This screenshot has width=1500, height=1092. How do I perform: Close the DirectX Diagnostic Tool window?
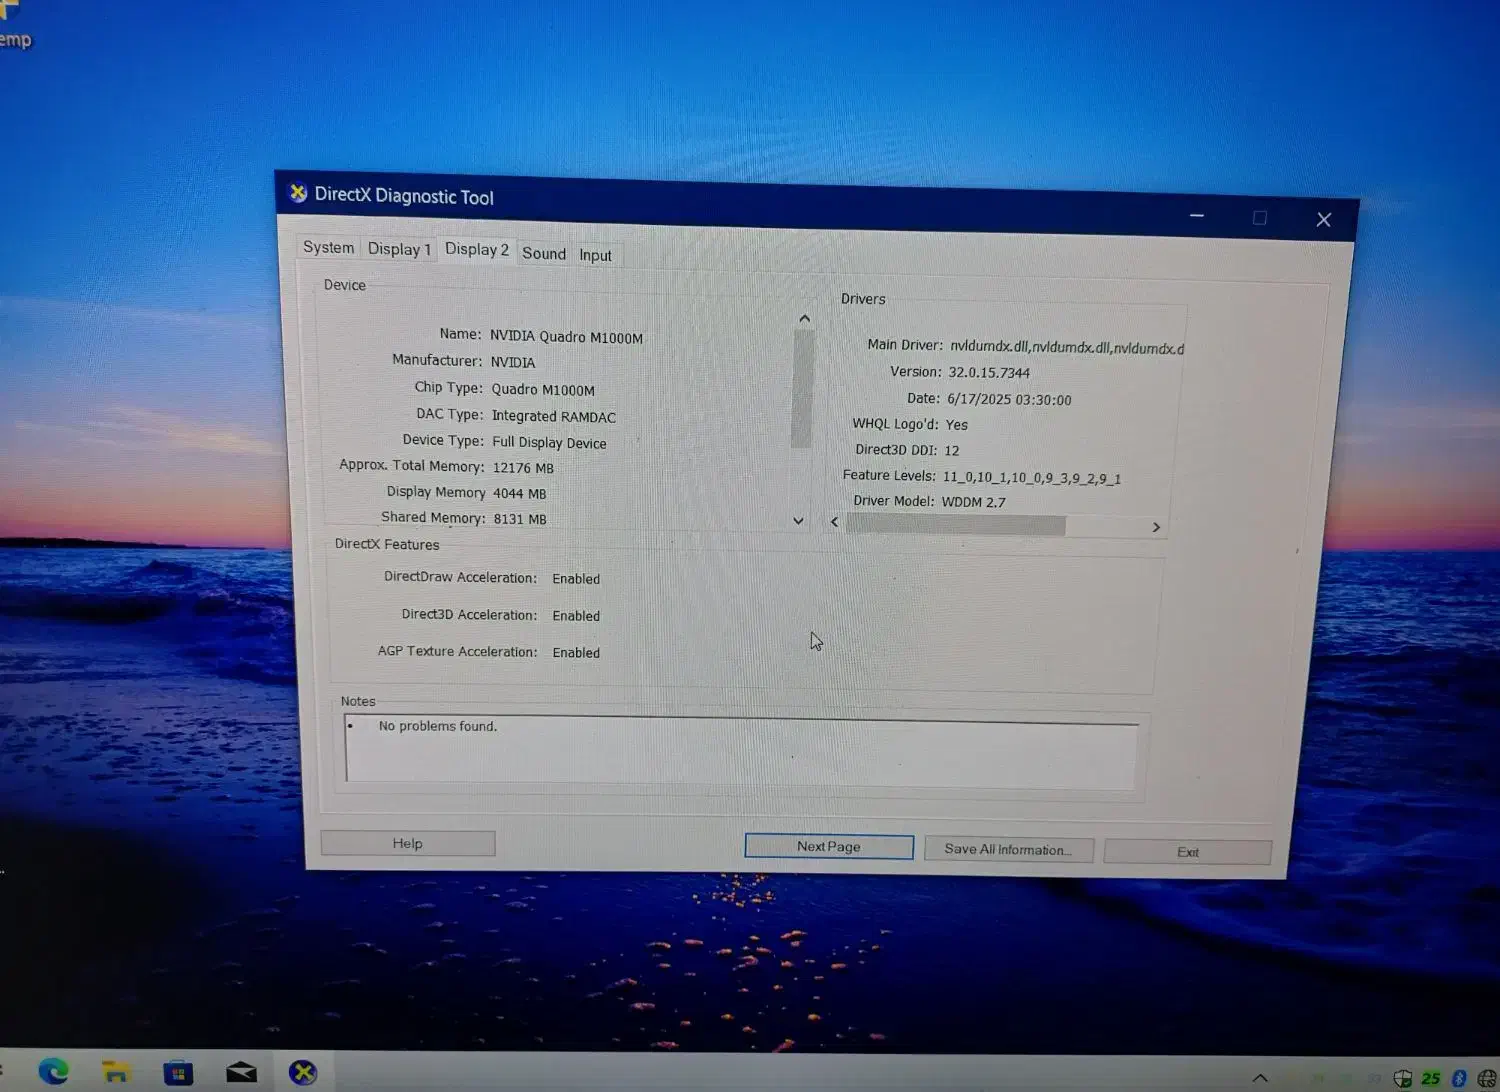tap(1323, 220)
